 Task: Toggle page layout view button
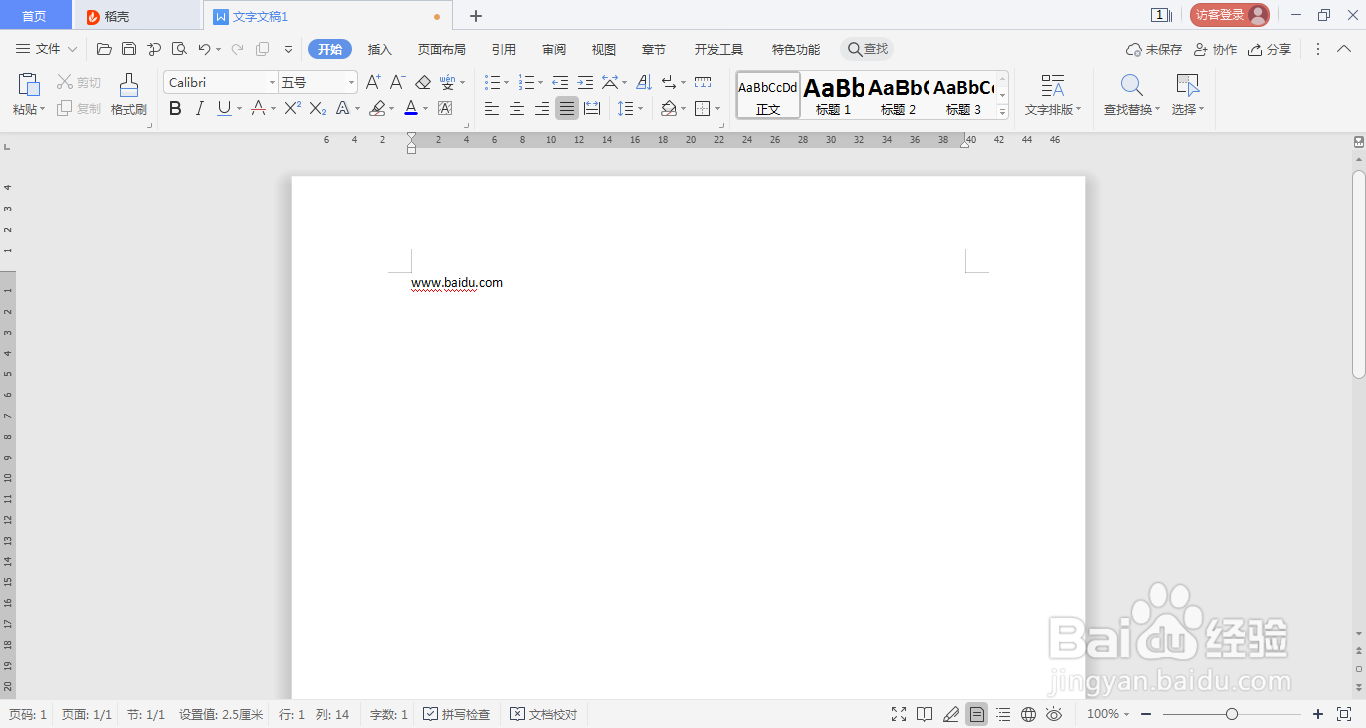click(x=977, y=714)
